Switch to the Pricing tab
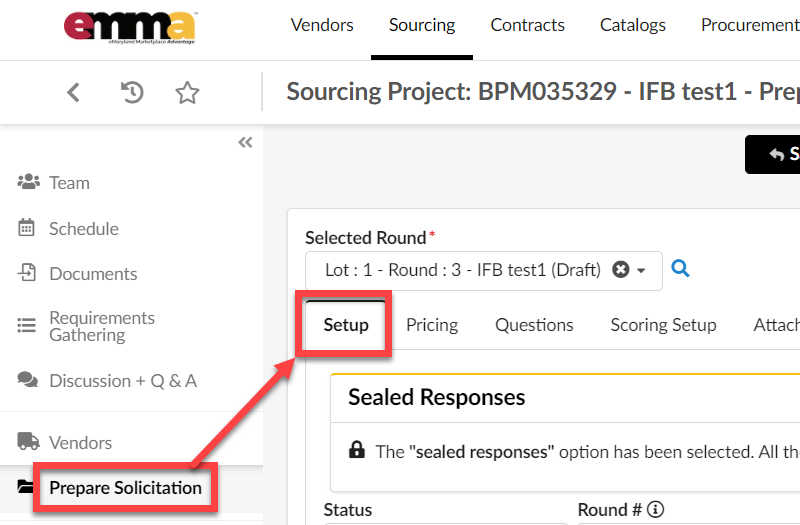Screen dimensions: 800x525 (x=432, y=325)
